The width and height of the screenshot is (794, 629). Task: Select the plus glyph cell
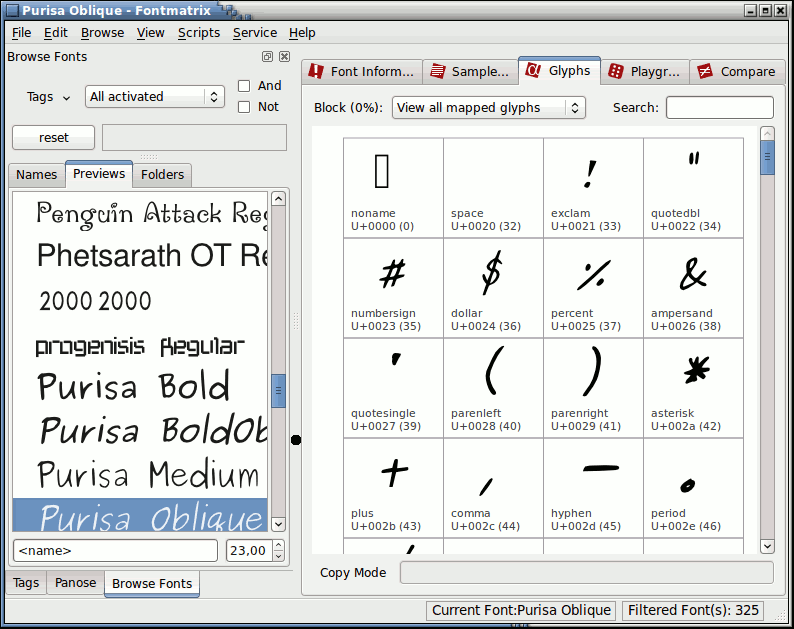(x=393, y=488)
